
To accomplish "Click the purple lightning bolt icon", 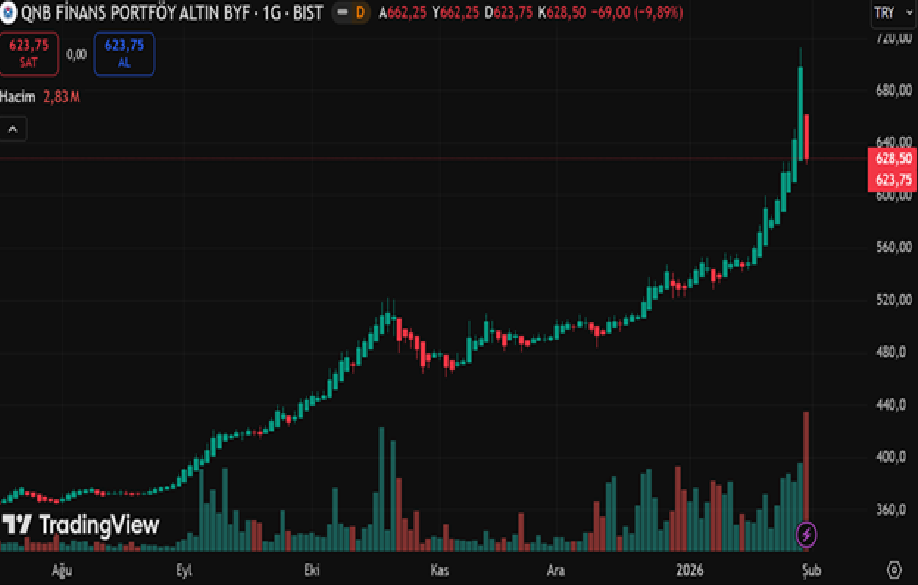I will [806, 535].
